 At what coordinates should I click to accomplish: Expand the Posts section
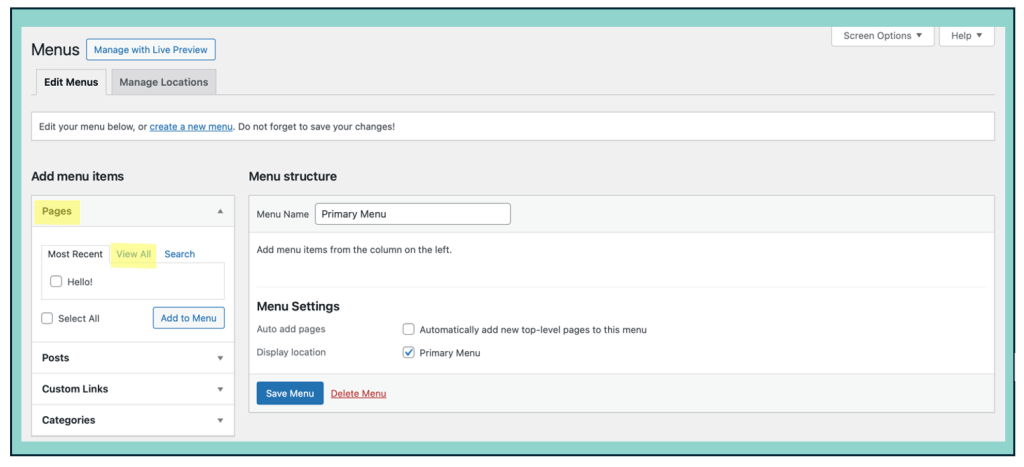[220, 358]
